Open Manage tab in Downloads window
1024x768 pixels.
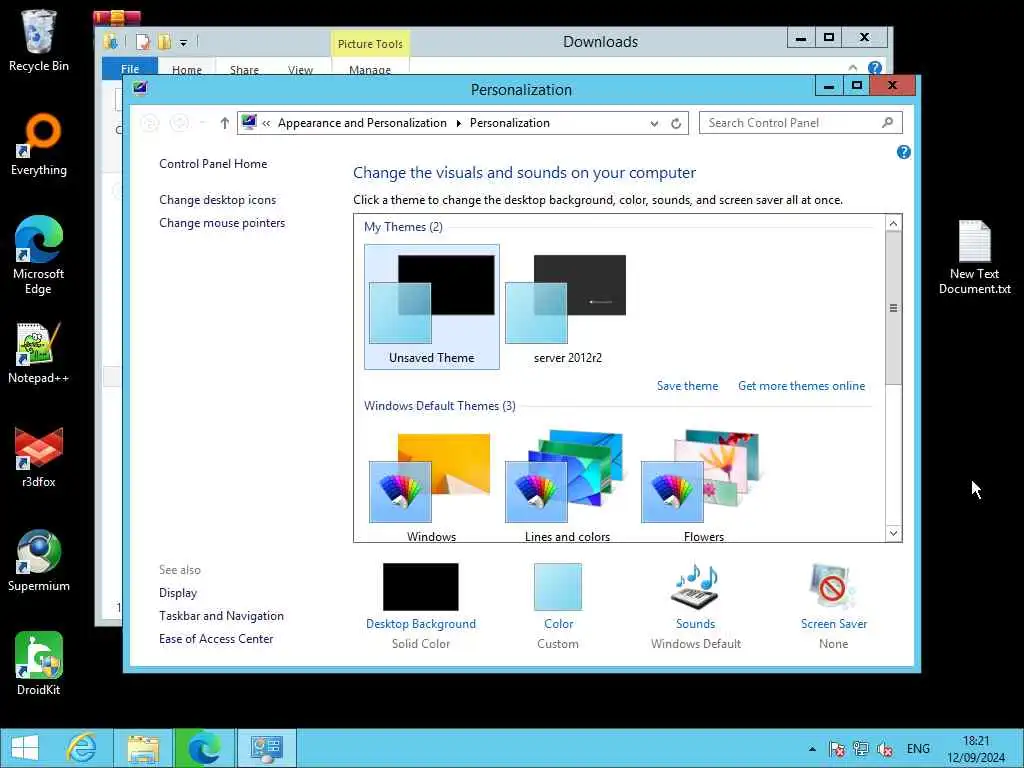coord(370,68)
